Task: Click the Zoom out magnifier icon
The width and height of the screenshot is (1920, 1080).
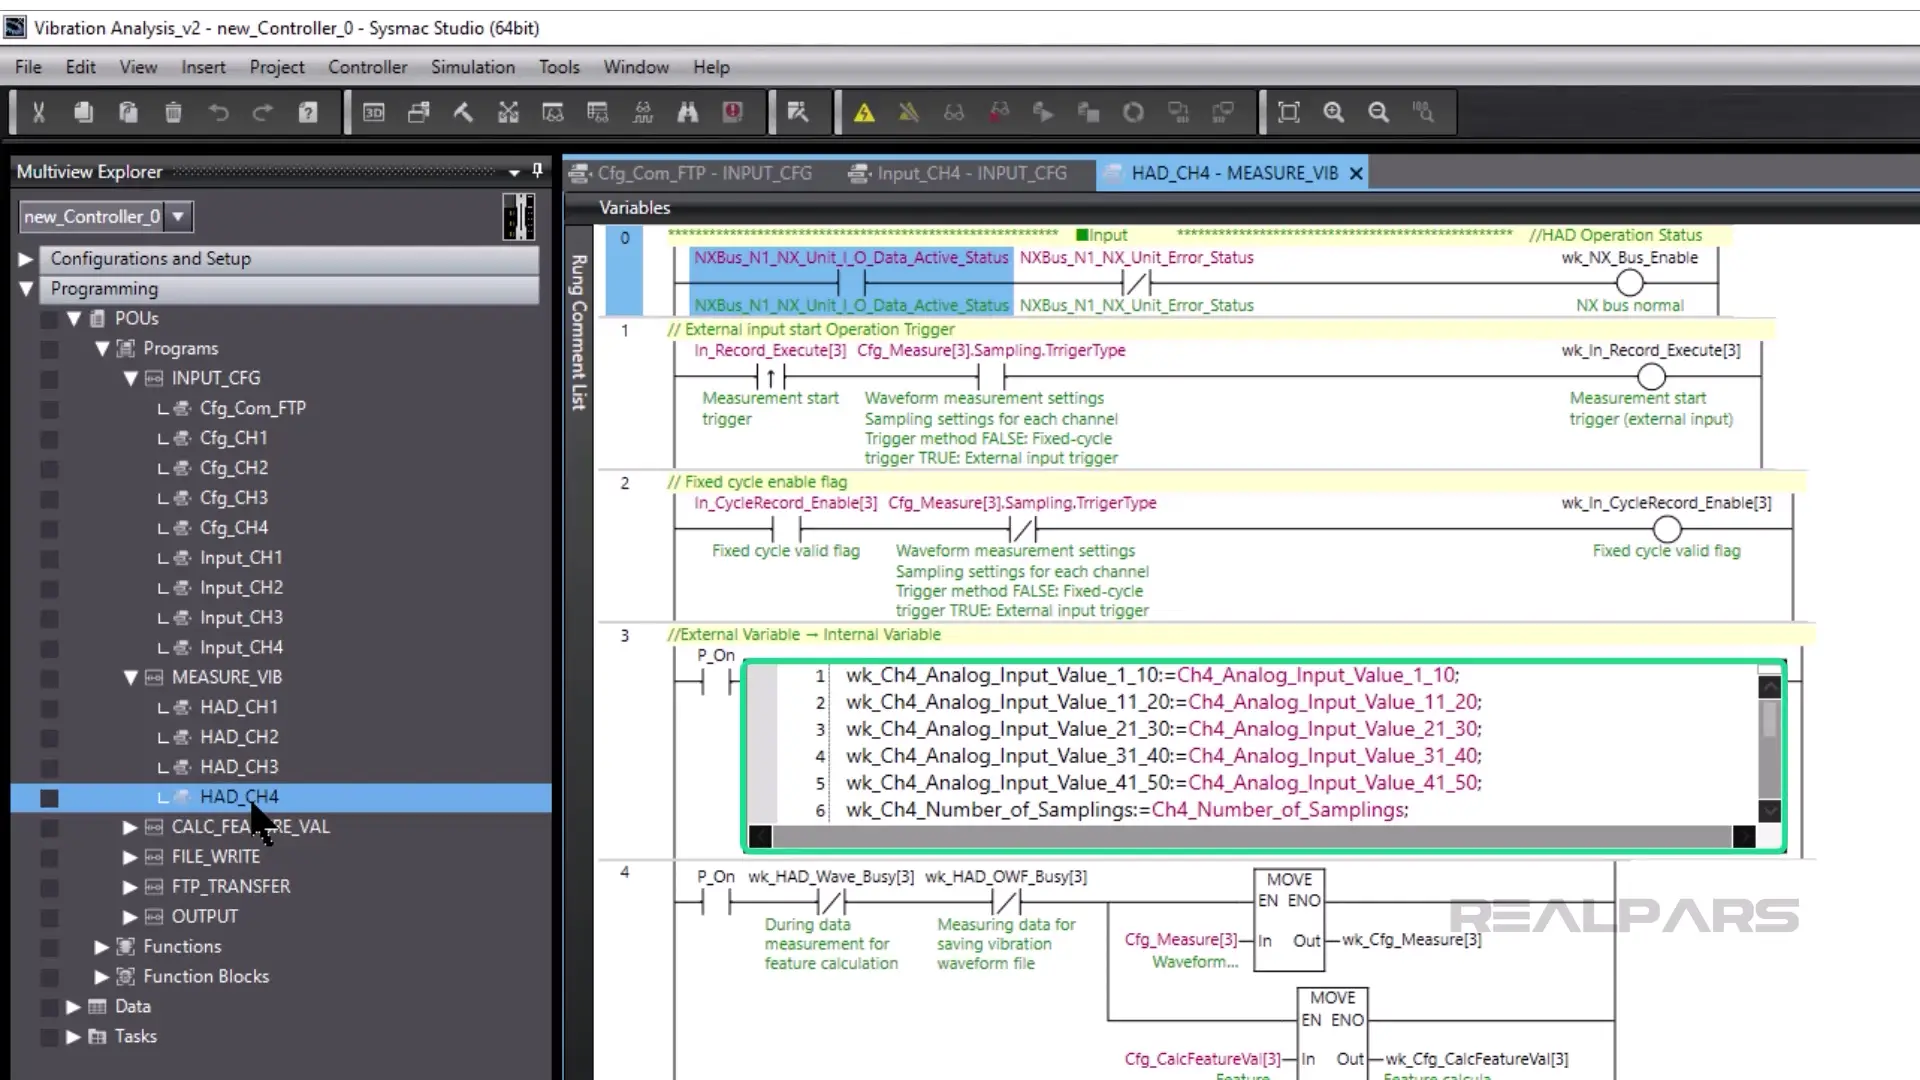Action: (x=1379, y=112)
